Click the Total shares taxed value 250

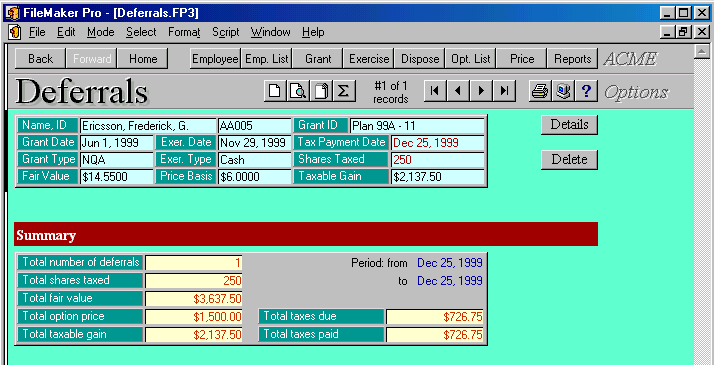pyautogui.click(x=194, y=280)
